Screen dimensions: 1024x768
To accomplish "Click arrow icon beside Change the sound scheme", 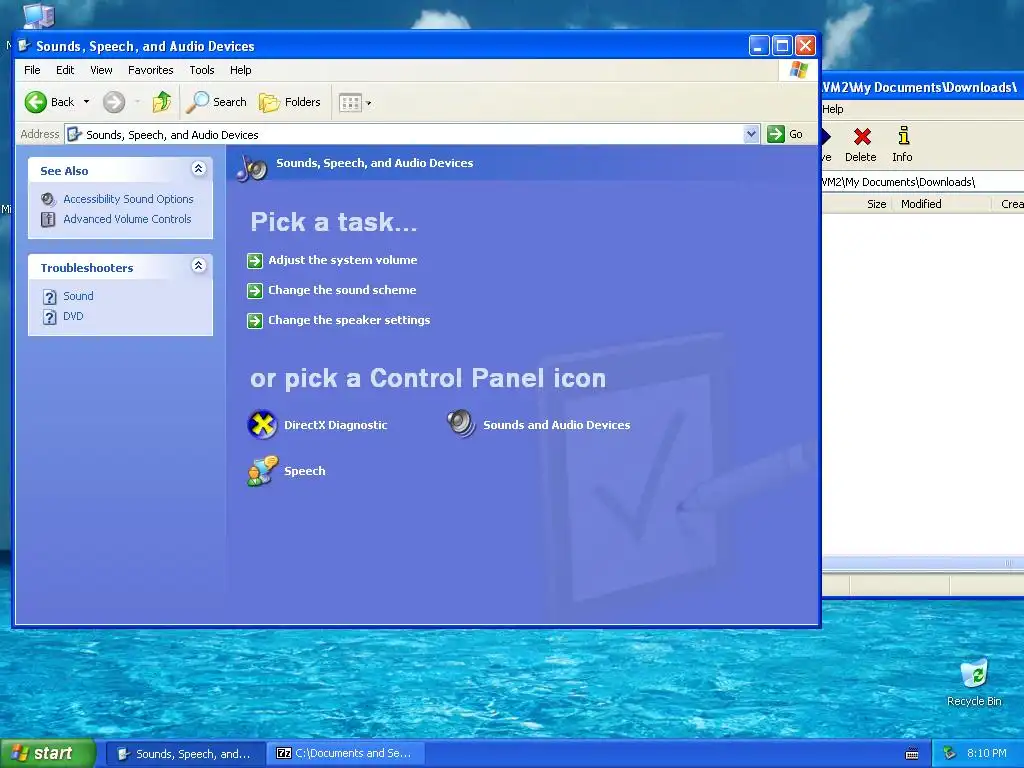I will [255, 291].
